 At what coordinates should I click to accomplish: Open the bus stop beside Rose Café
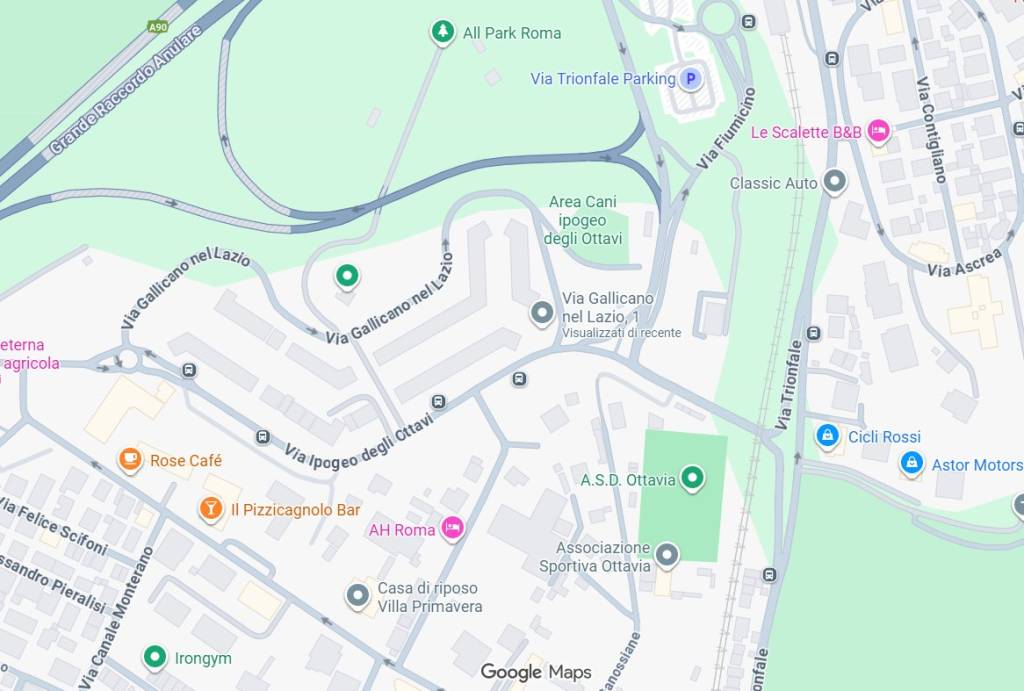point(263,437)
